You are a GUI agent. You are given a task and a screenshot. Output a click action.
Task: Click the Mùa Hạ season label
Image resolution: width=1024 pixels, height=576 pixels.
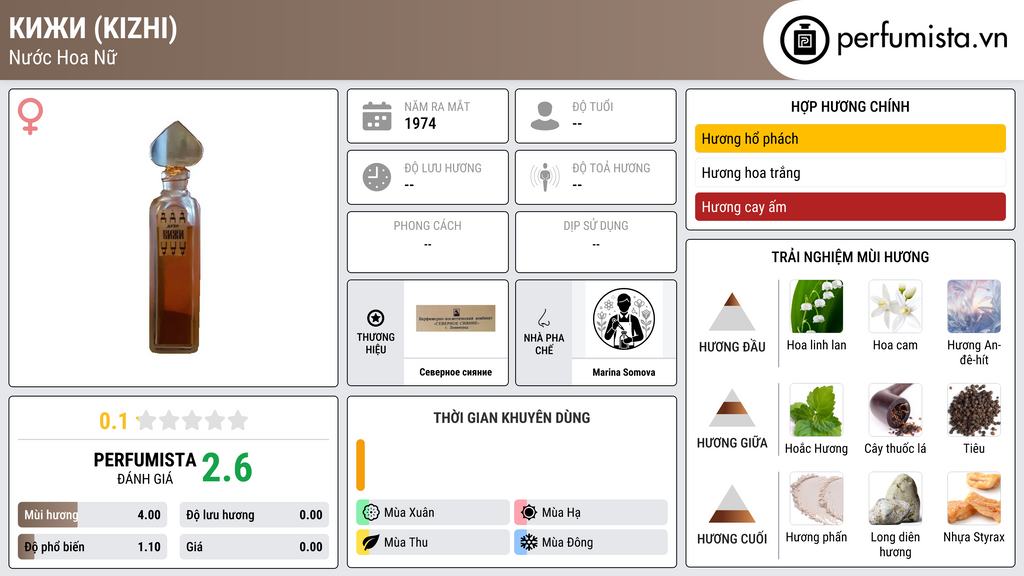click(561, 513)
